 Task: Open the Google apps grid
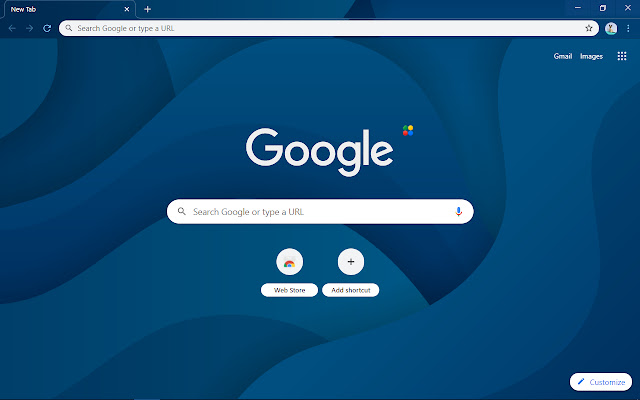tap(622, 56)
